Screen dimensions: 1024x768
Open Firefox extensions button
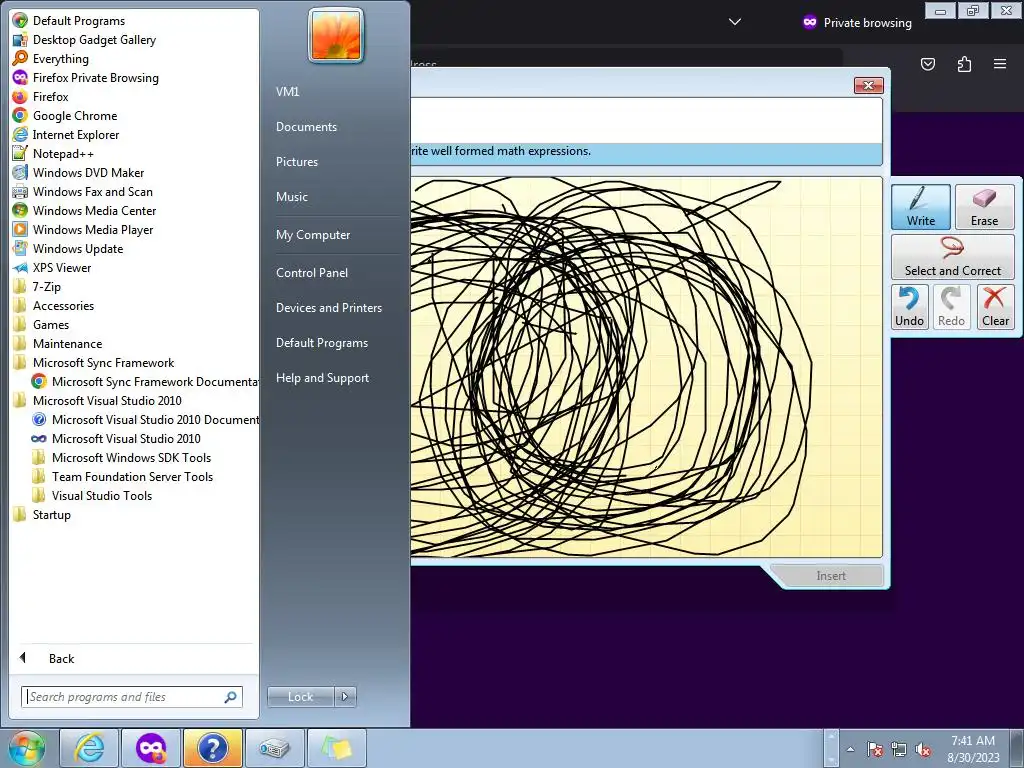(964, 64)
